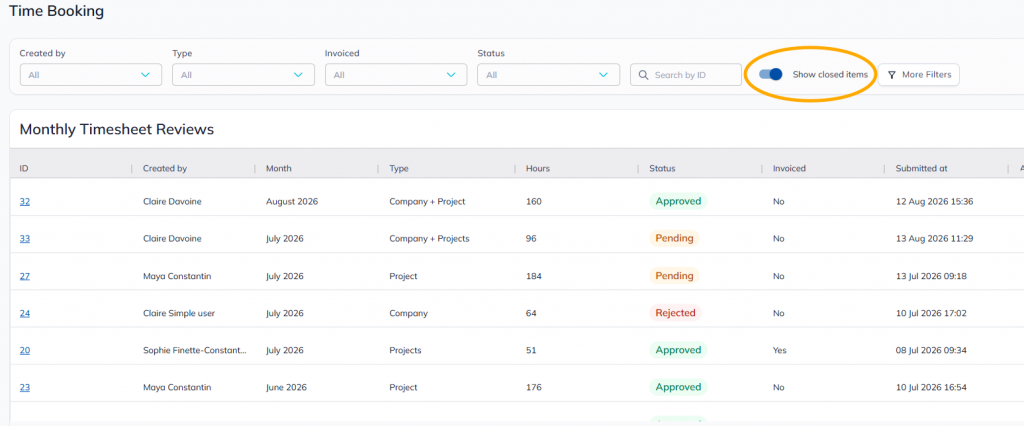Click the Status dropdown chevron arrow
The image size is (1024, 426).
pyautogui.click(x=603, y=75)
